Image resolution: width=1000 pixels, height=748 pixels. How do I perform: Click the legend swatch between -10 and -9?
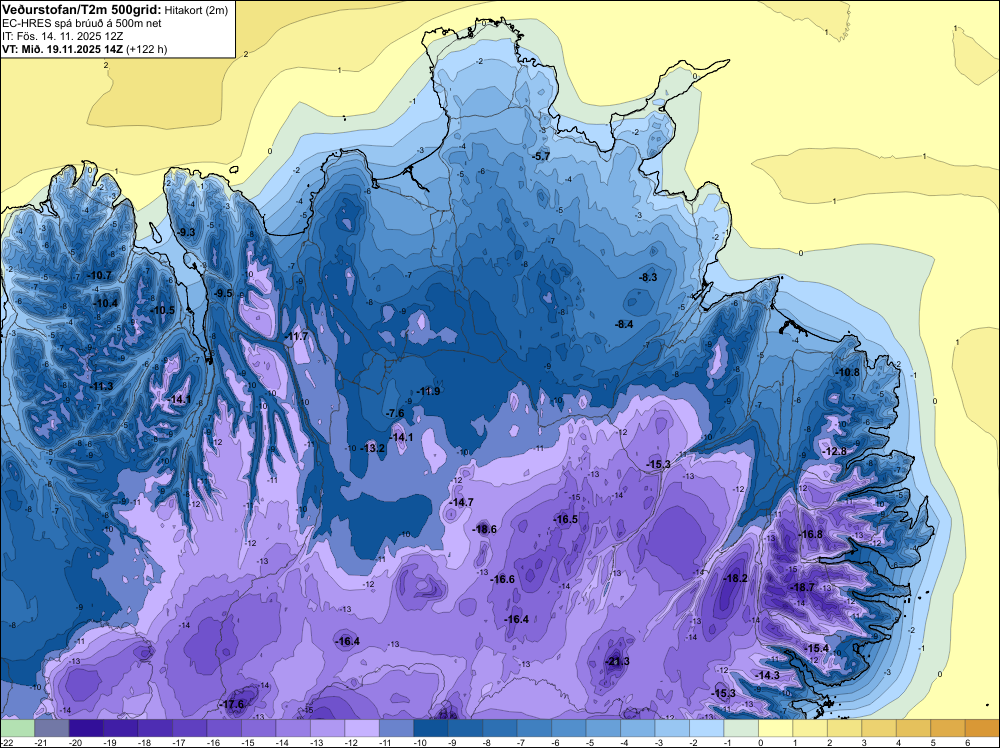tap(431, 728)
